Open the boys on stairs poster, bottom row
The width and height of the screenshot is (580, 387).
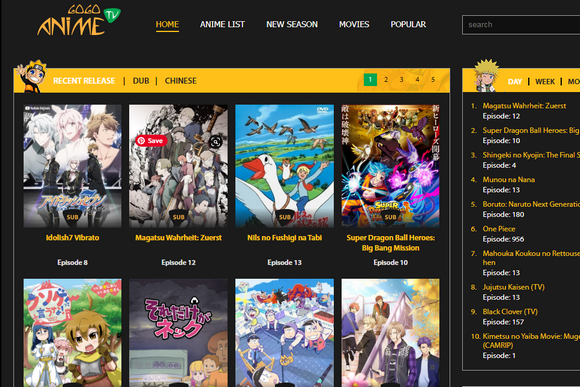(x=391, y=333)
